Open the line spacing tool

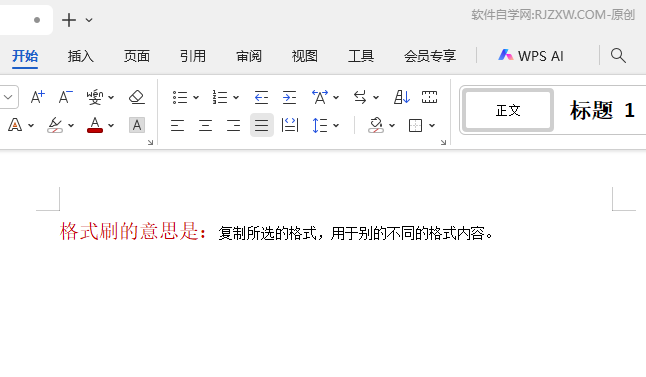320,125
